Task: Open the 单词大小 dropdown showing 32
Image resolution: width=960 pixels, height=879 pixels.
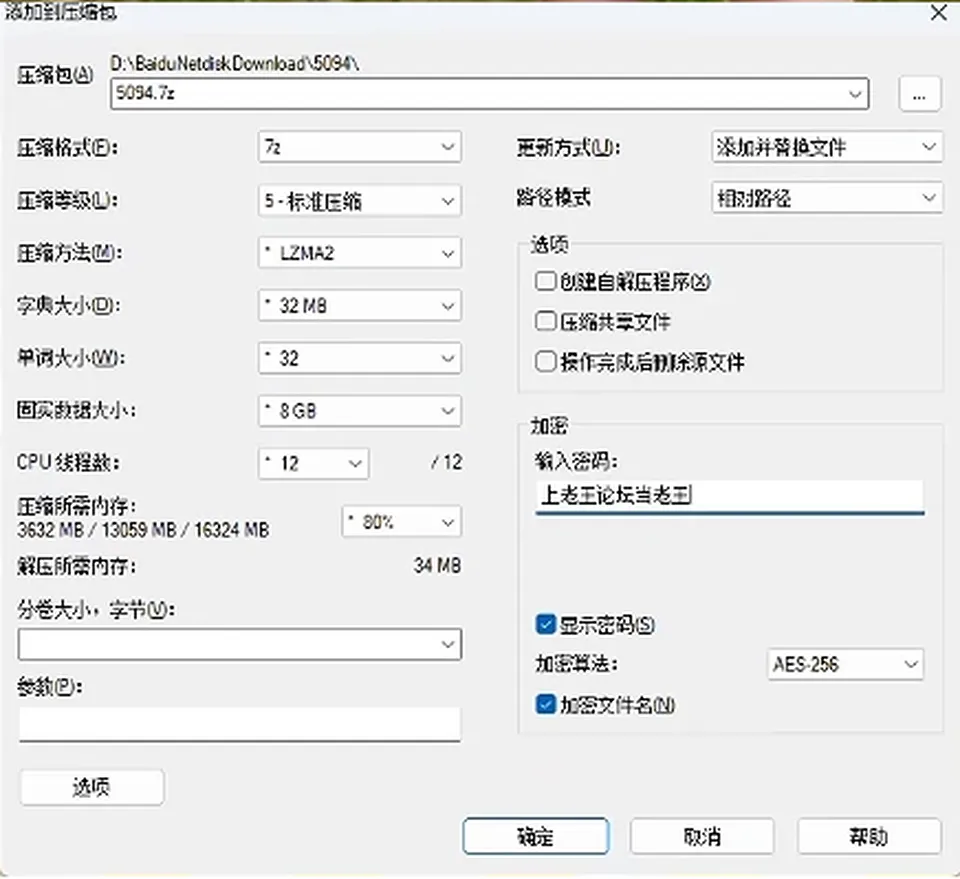Action: click(359, 358)
